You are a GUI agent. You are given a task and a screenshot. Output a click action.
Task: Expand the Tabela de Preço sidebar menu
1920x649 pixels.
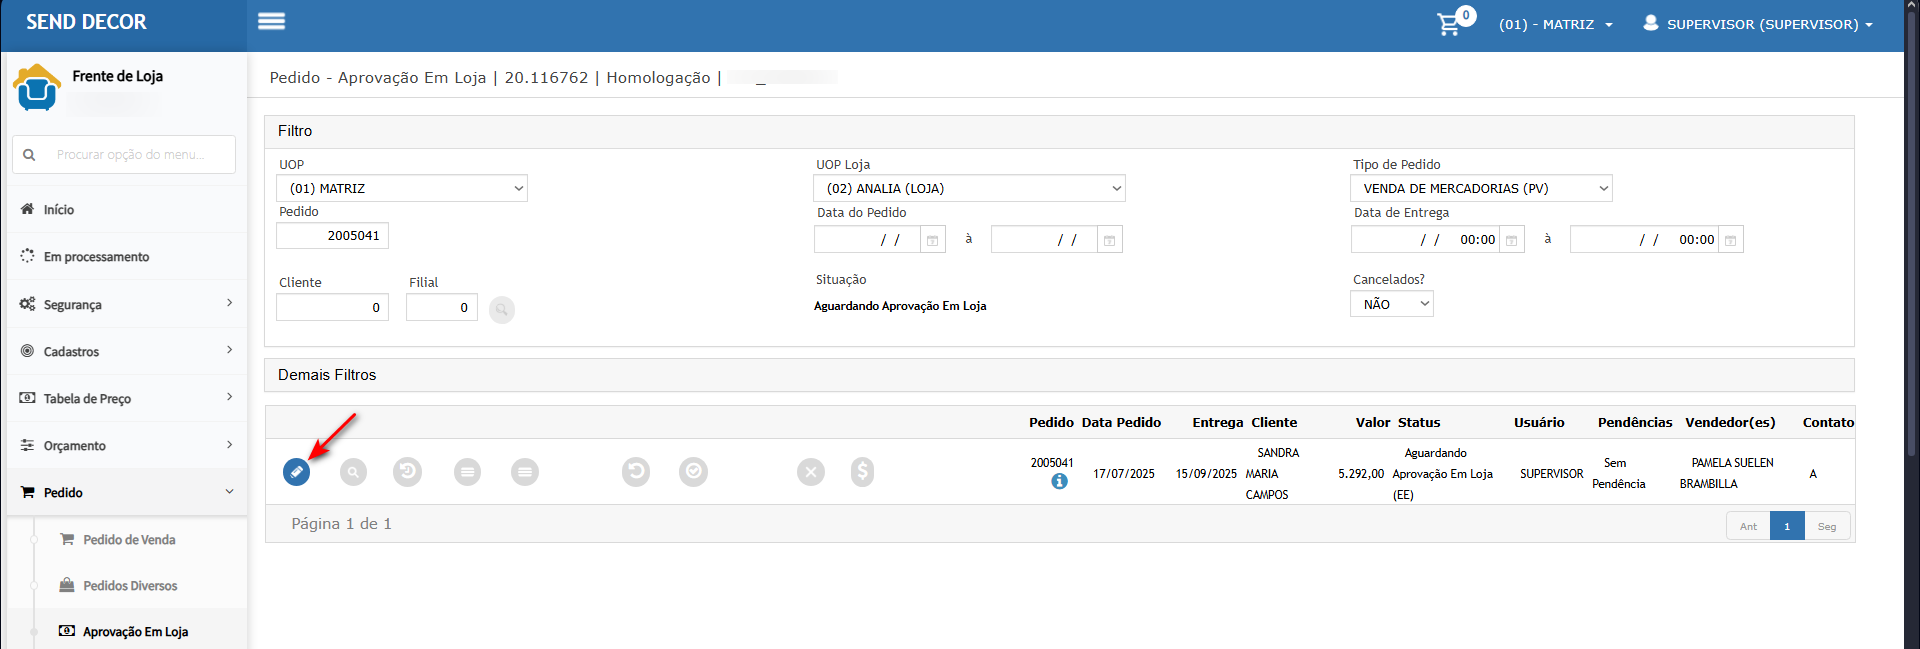click(126, 398)
